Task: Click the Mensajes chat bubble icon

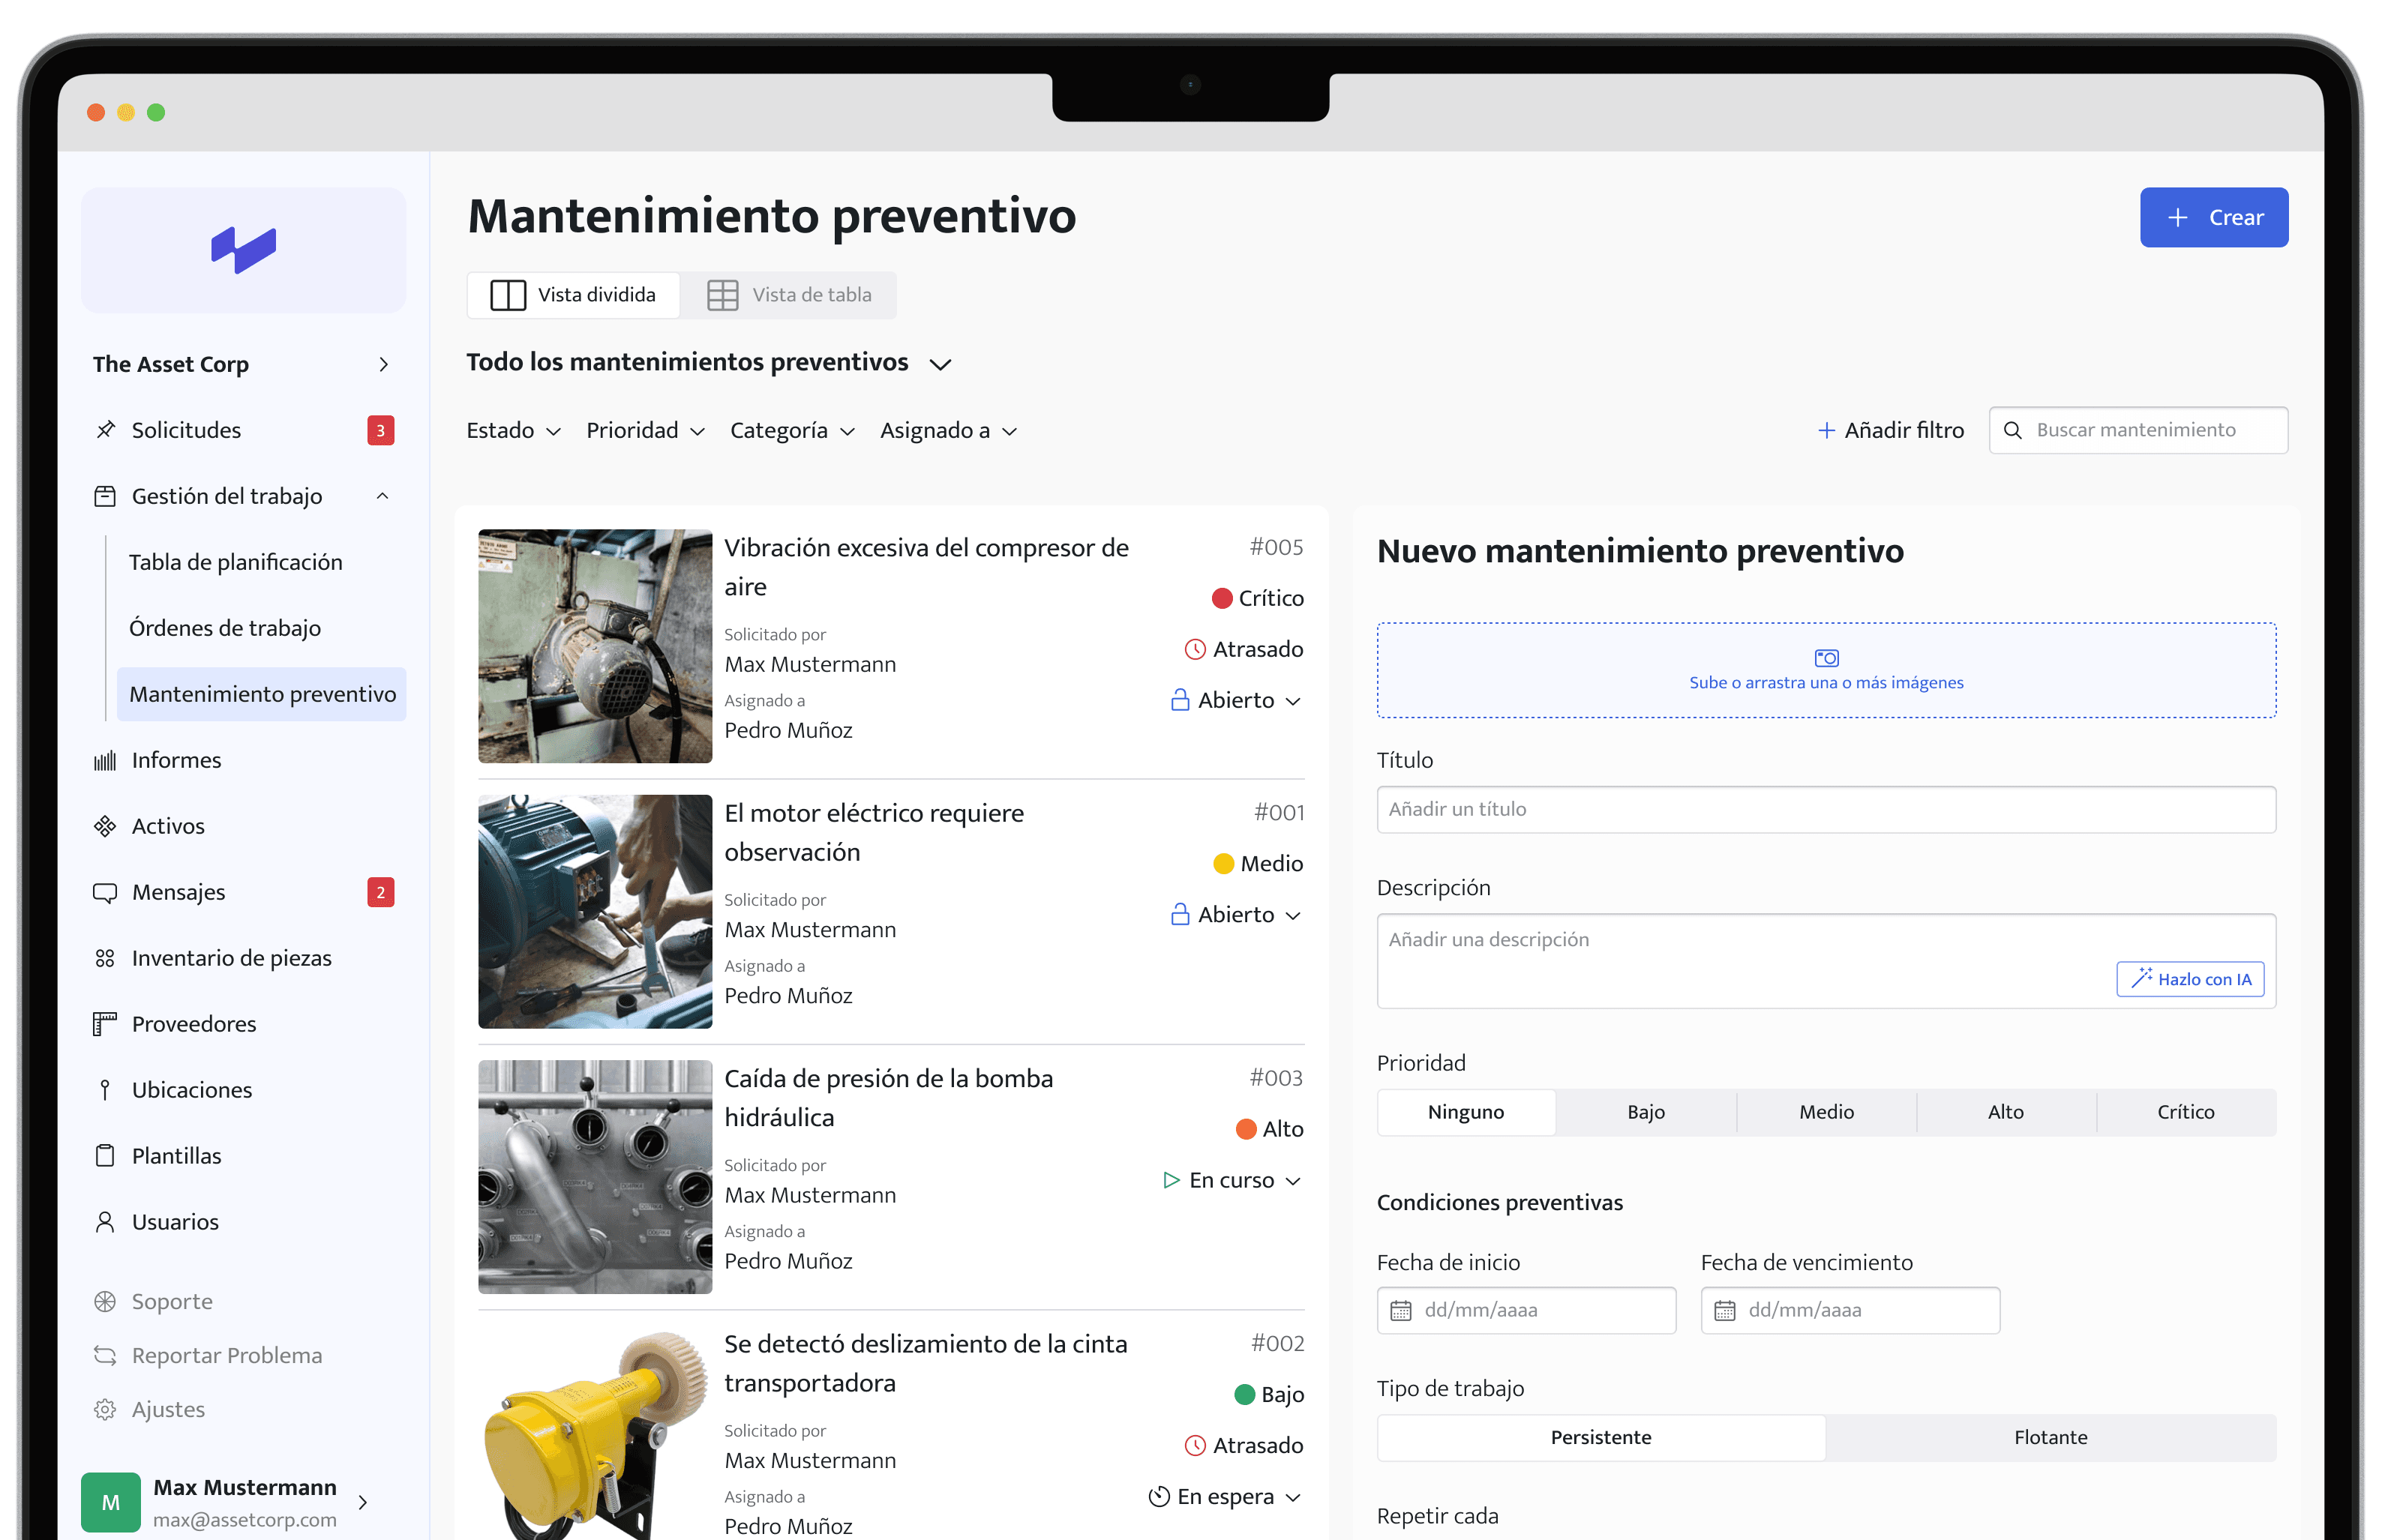Action: [105, 892]
